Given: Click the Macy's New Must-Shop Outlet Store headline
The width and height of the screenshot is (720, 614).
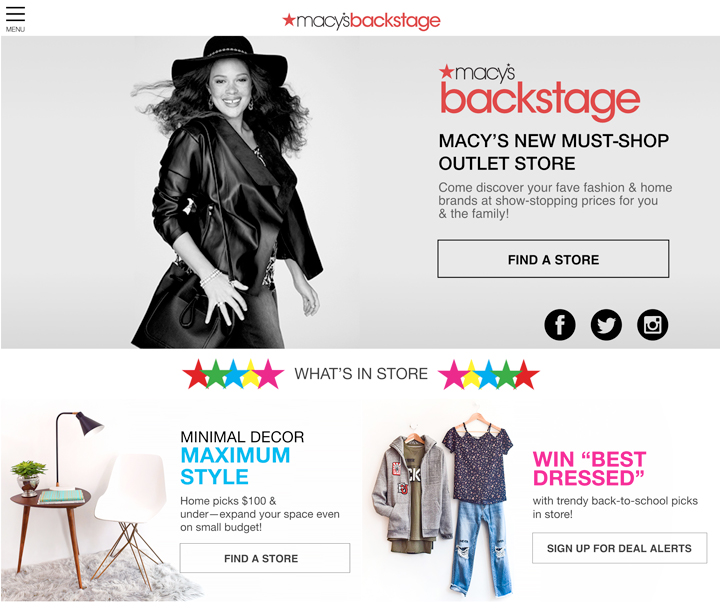Looking at the screenshot, I should point(553,152).
